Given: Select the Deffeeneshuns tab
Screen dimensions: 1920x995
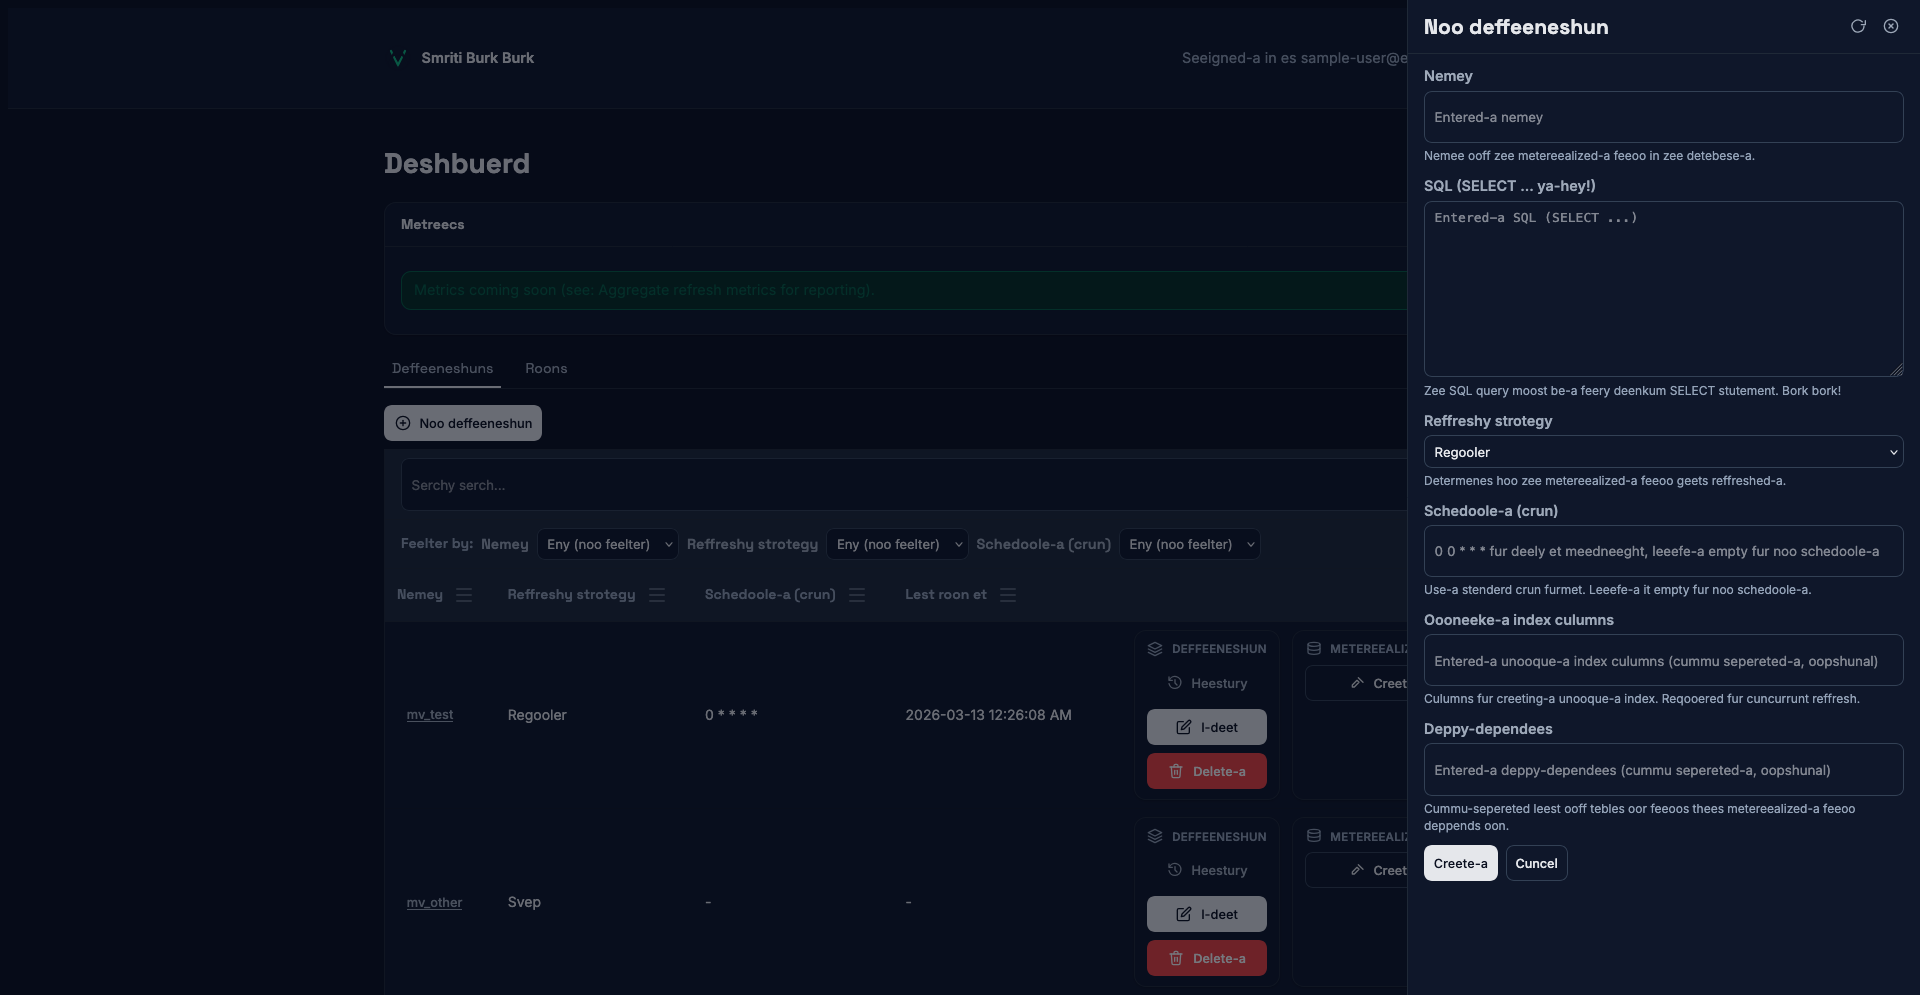Looking at the screenshot, I should pyautogui.click(x=442, y=368).
